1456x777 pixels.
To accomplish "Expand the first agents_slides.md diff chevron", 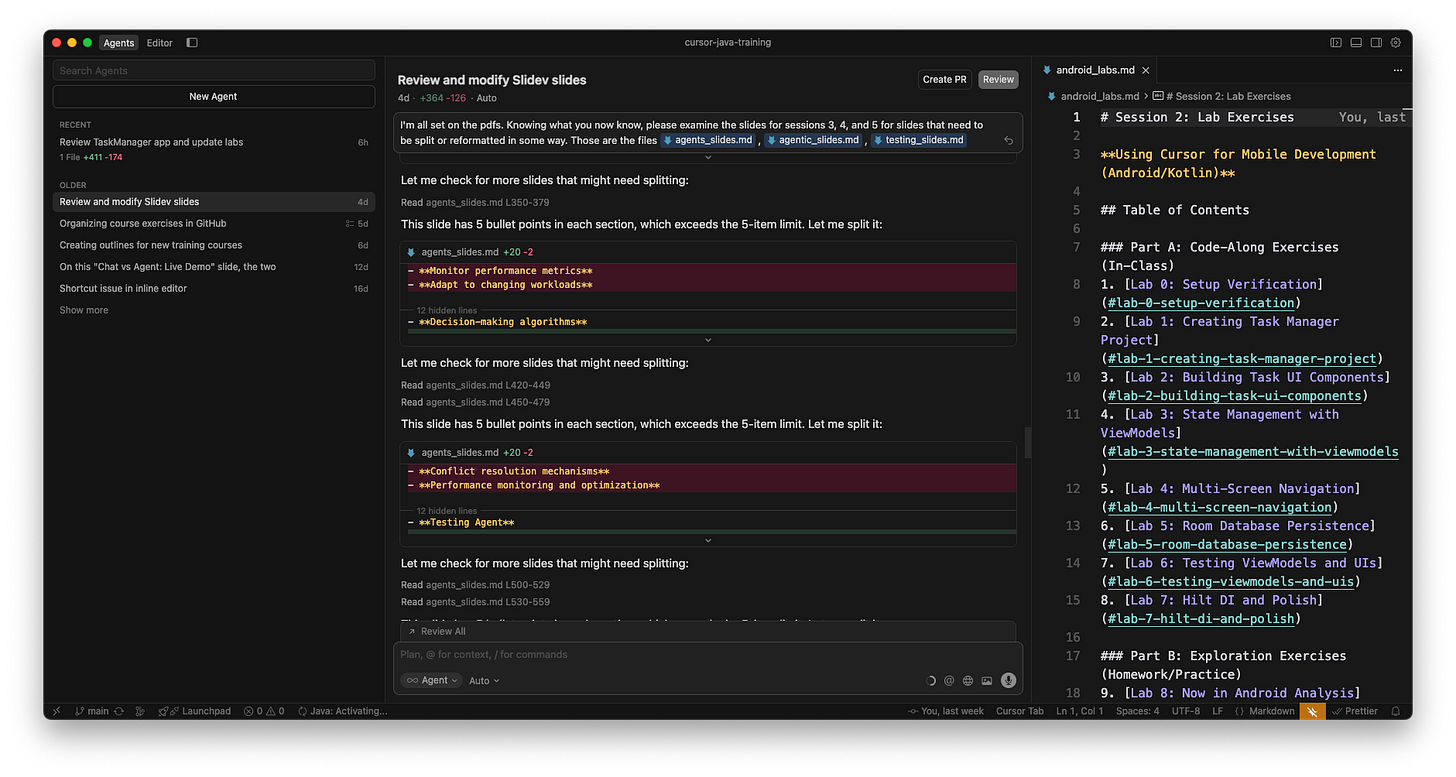I will pos(708,340).
